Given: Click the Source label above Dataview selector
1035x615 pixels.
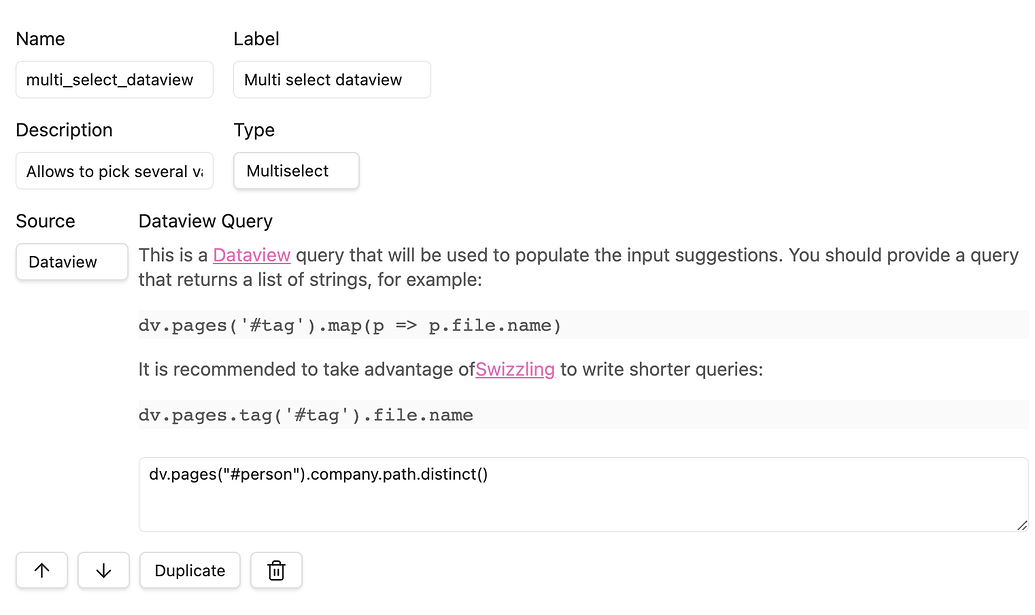Looking at the screenshot, I should tap(47, 221).
